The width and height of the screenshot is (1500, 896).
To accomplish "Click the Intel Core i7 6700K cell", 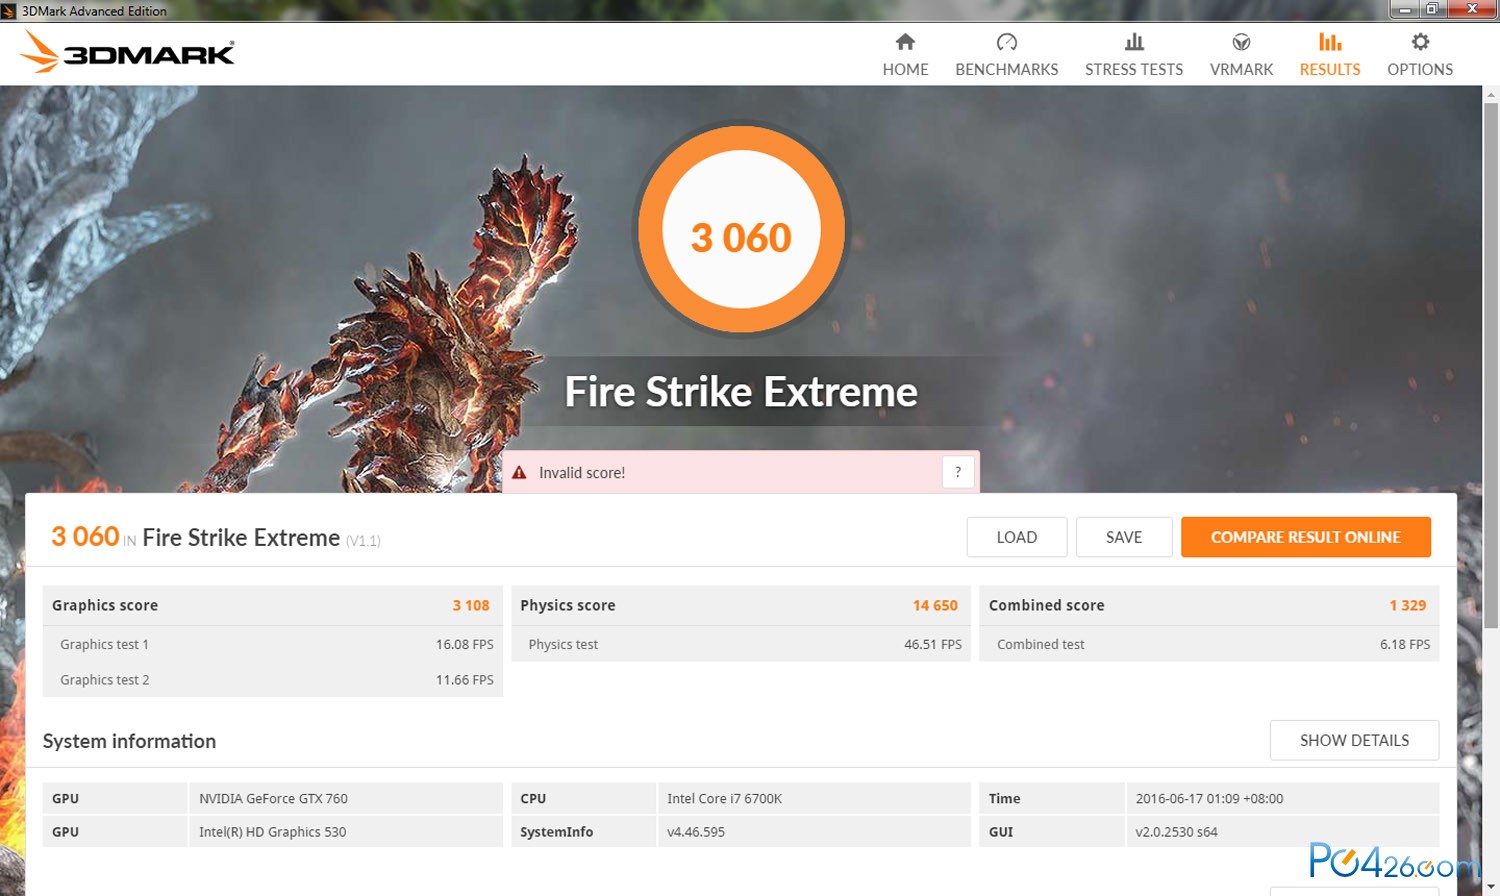I will (x=814, y=798).
